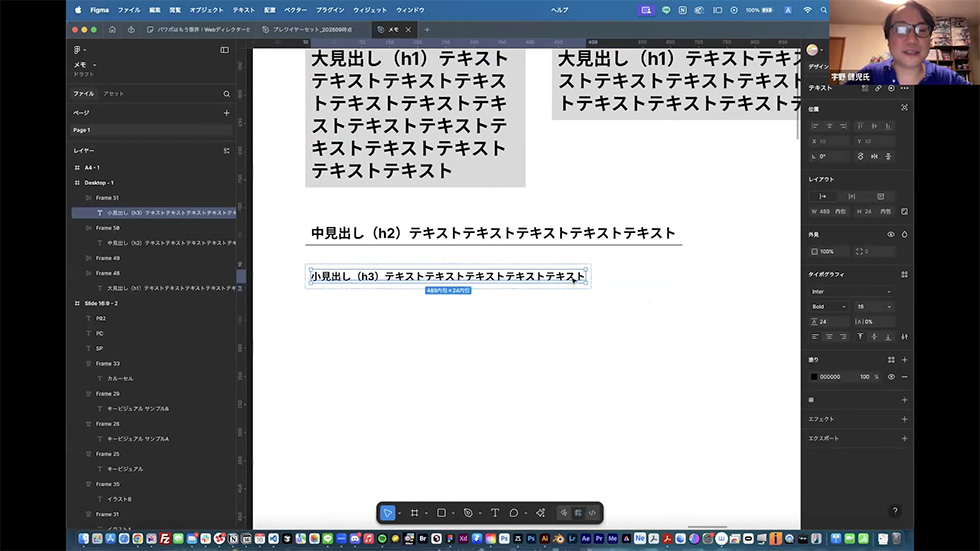Add a new page with plus icon
980x551 pixels.
(x=227, y=113)
